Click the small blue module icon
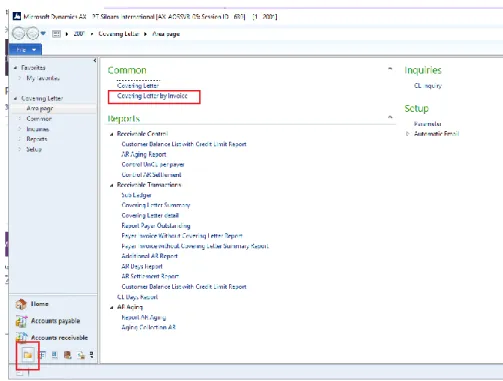 [55, 355]
